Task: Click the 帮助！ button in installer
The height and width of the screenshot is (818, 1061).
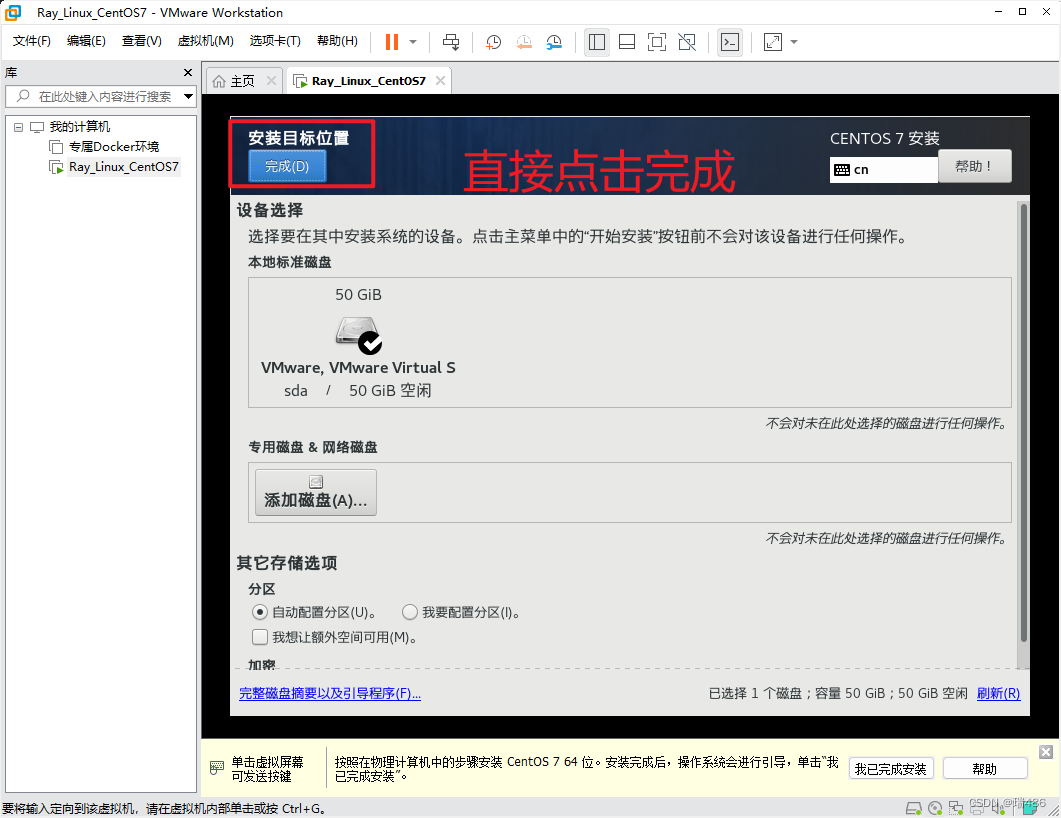Action: (975, 166)
